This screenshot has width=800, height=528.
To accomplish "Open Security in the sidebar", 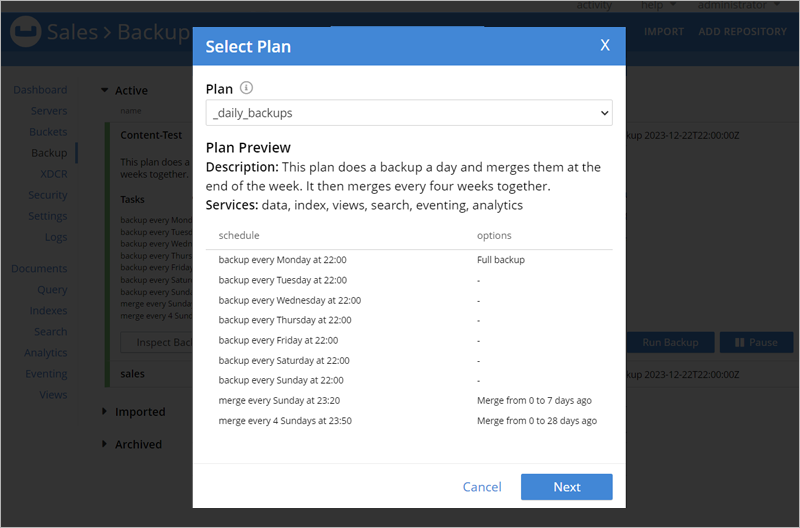I will 47,195.
